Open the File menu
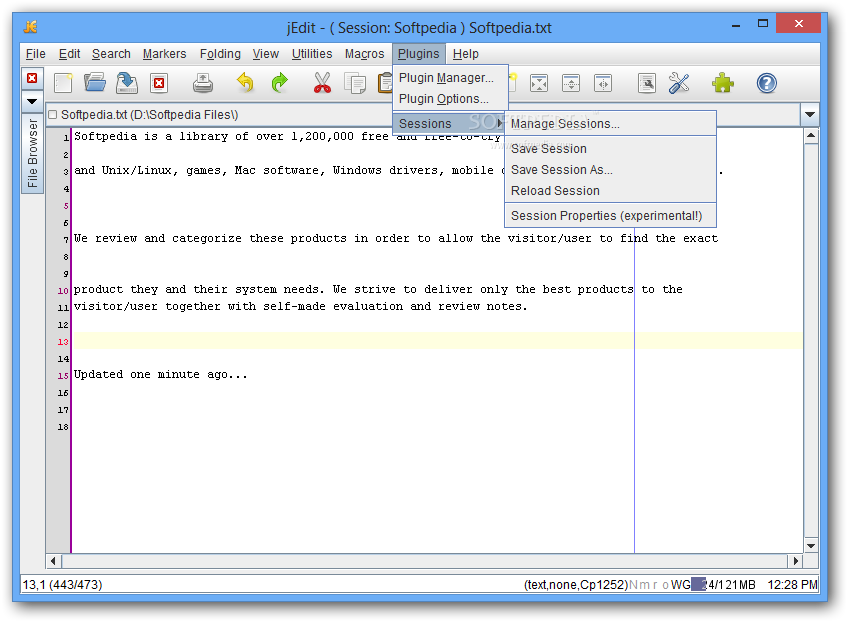Screen dimensions: 848x622 [x=36, y=54]
